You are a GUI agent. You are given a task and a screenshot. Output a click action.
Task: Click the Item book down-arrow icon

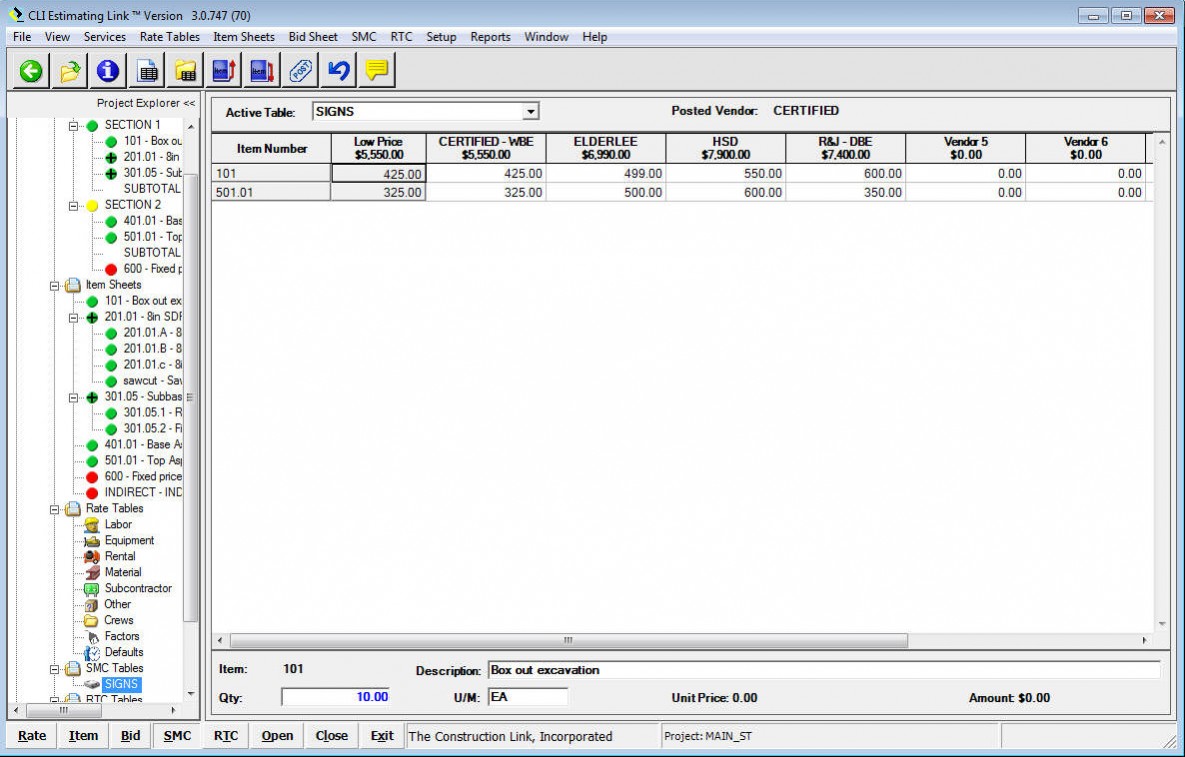pyautogui.click(x=262, y=71)
